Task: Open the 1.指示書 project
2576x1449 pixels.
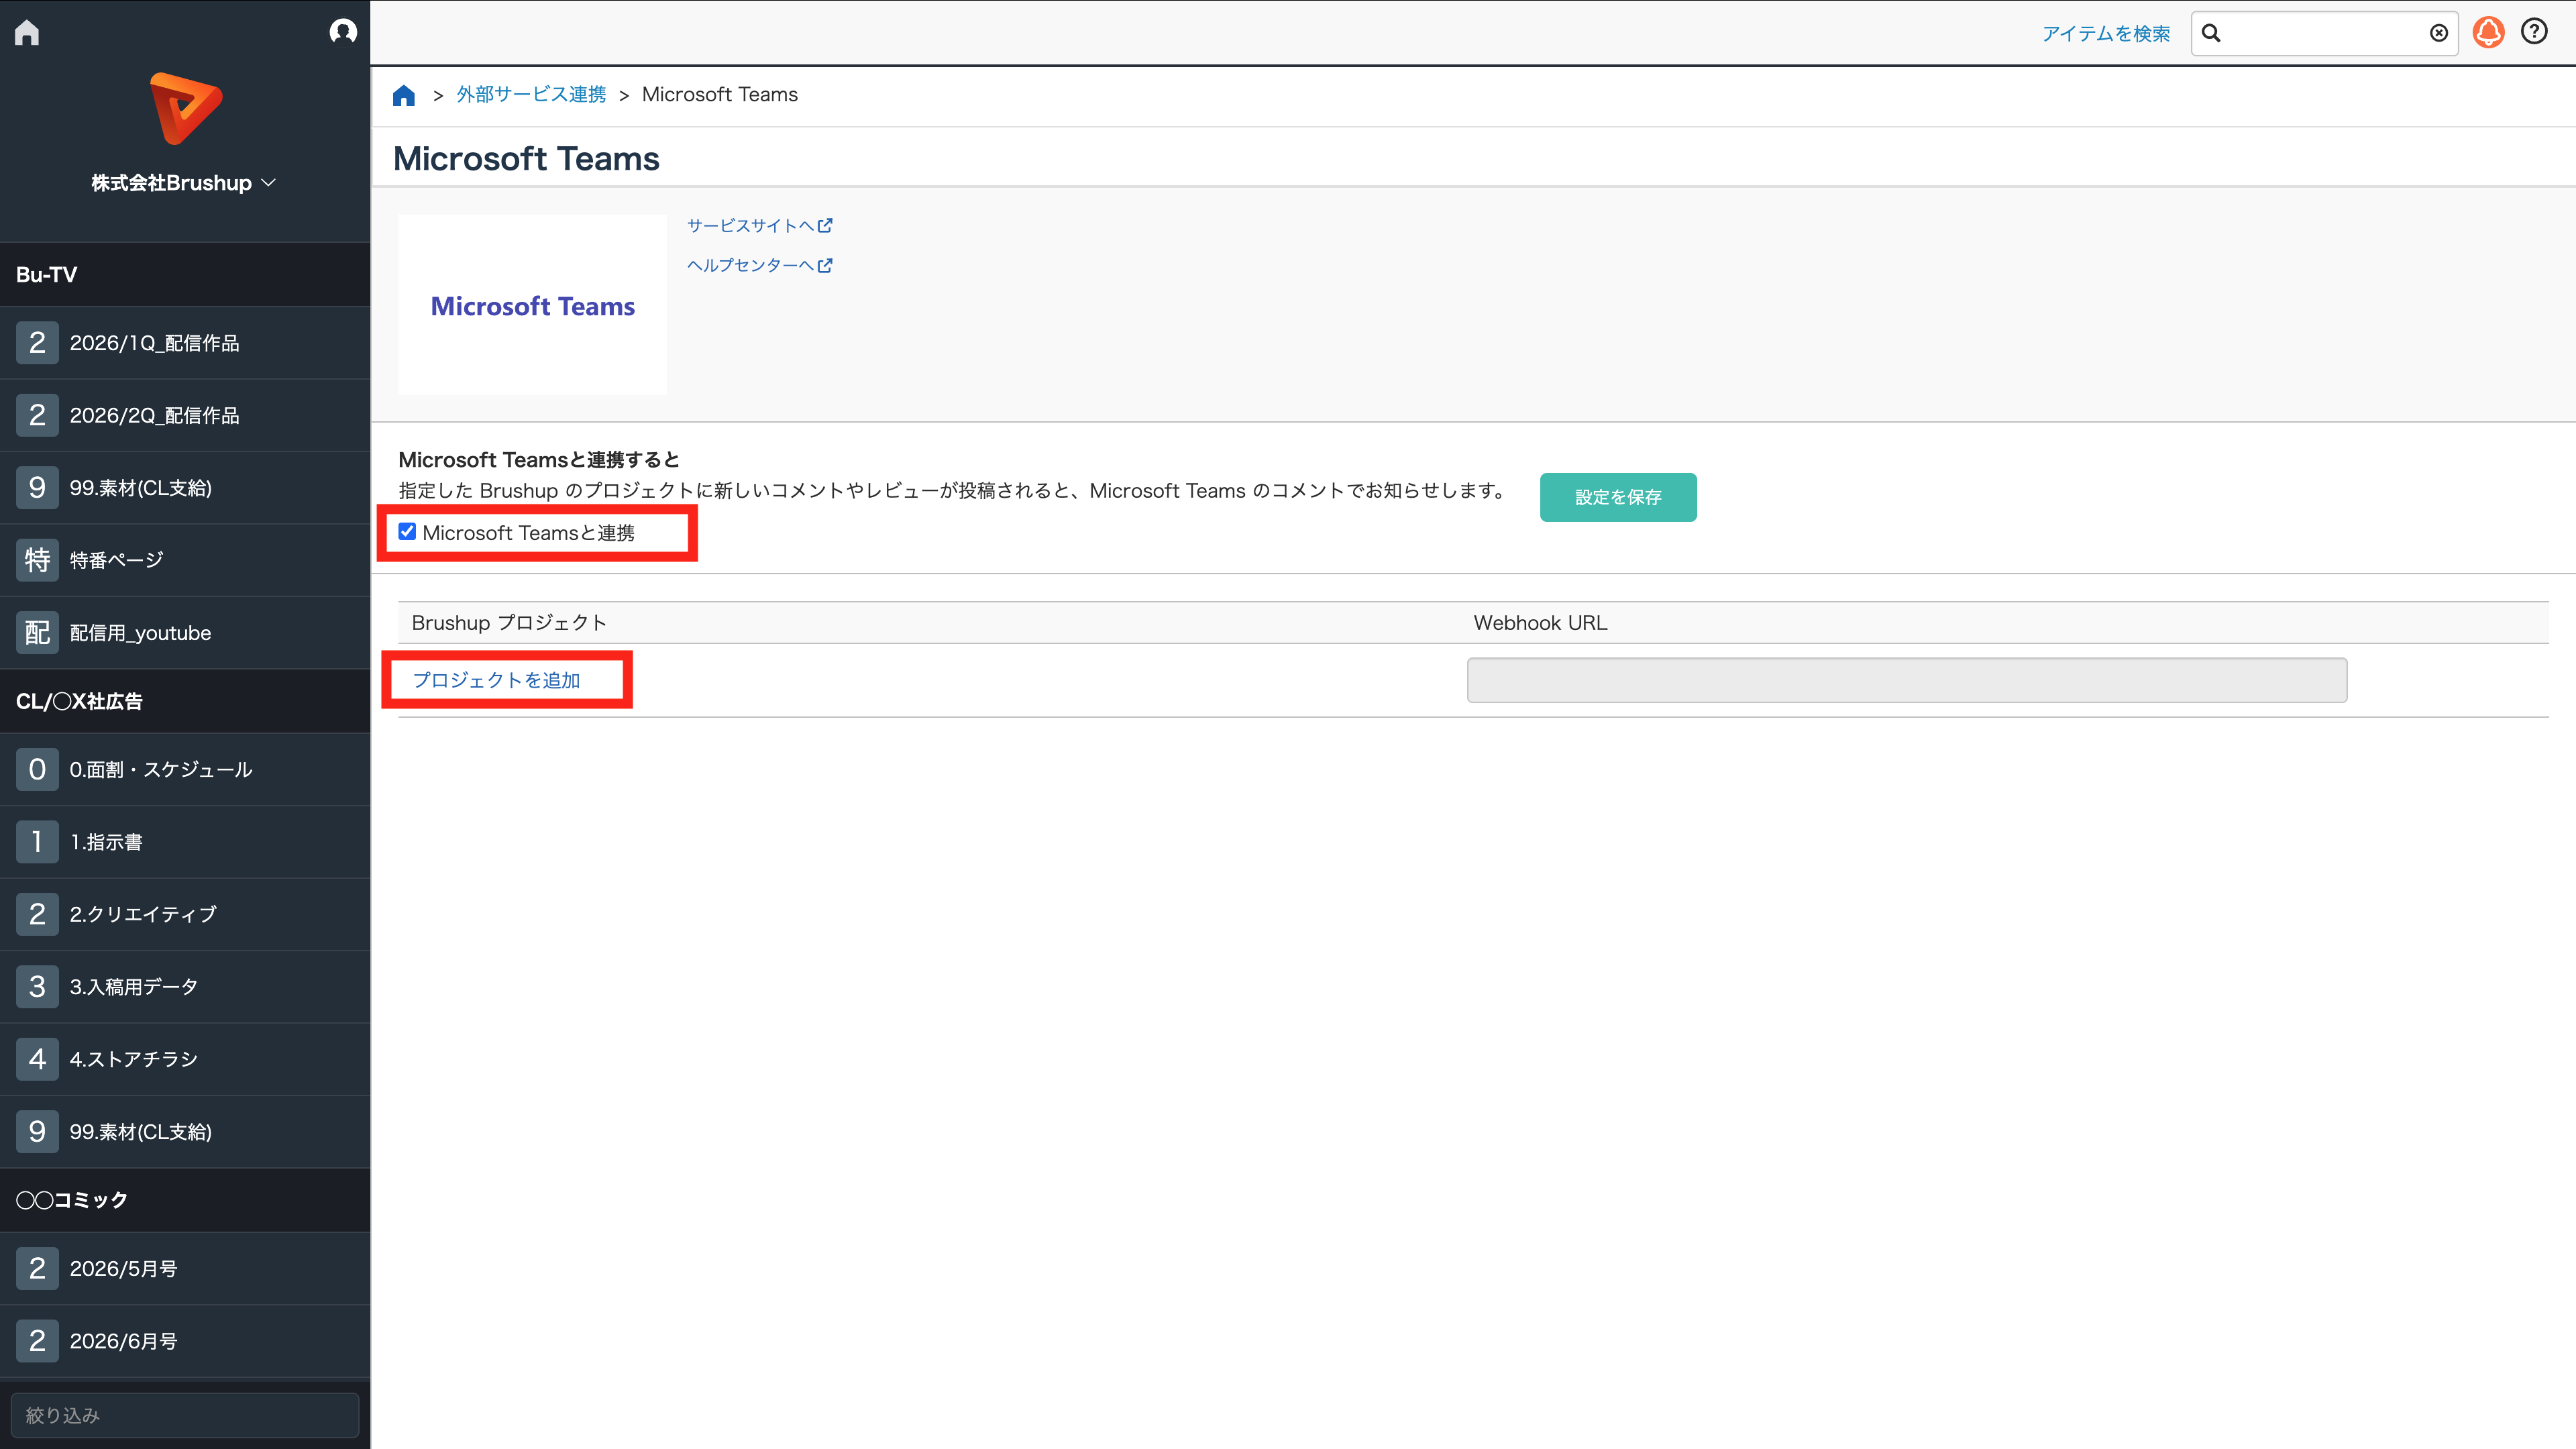Action: (185, 842)
